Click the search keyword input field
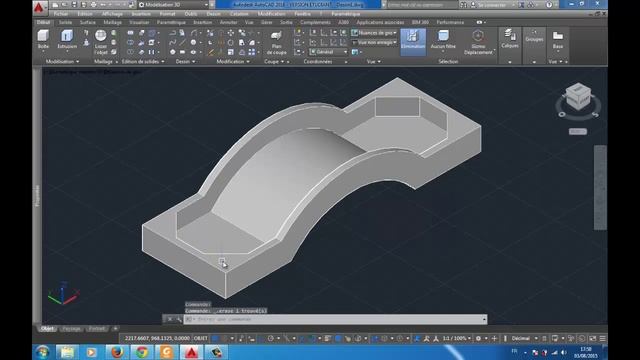This screenshot has height=360, width=640. (422, 5)
